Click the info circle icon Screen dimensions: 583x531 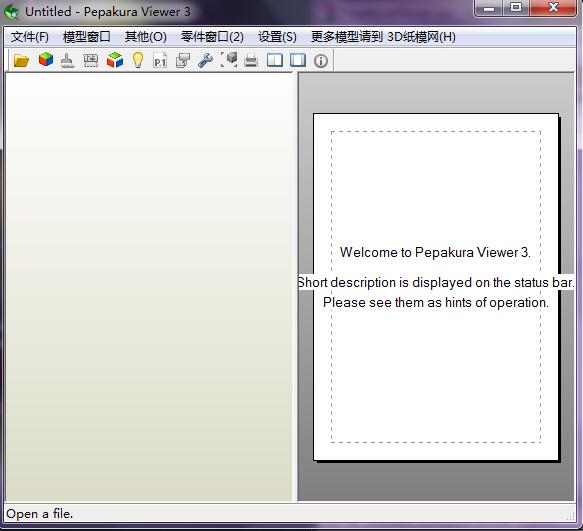pos(321,61)
